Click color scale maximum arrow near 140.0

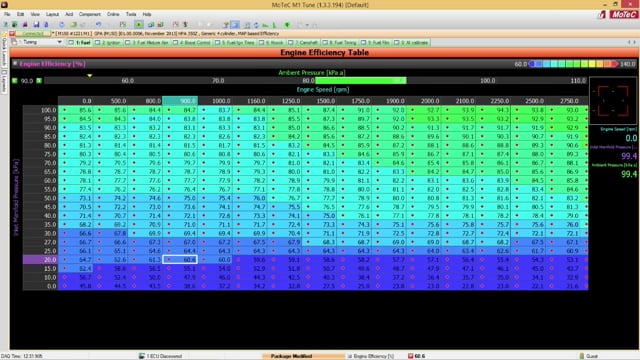coord(615,64)
